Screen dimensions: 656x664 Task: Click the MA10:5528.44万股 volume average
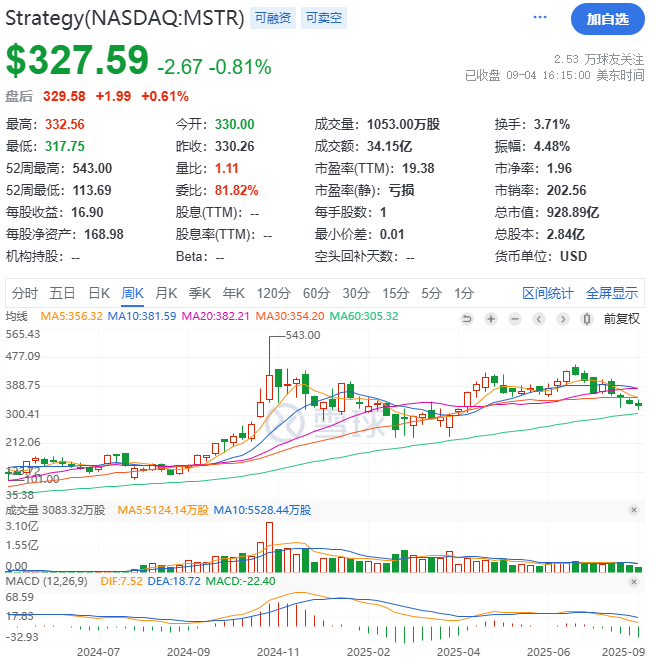(262, 510)
